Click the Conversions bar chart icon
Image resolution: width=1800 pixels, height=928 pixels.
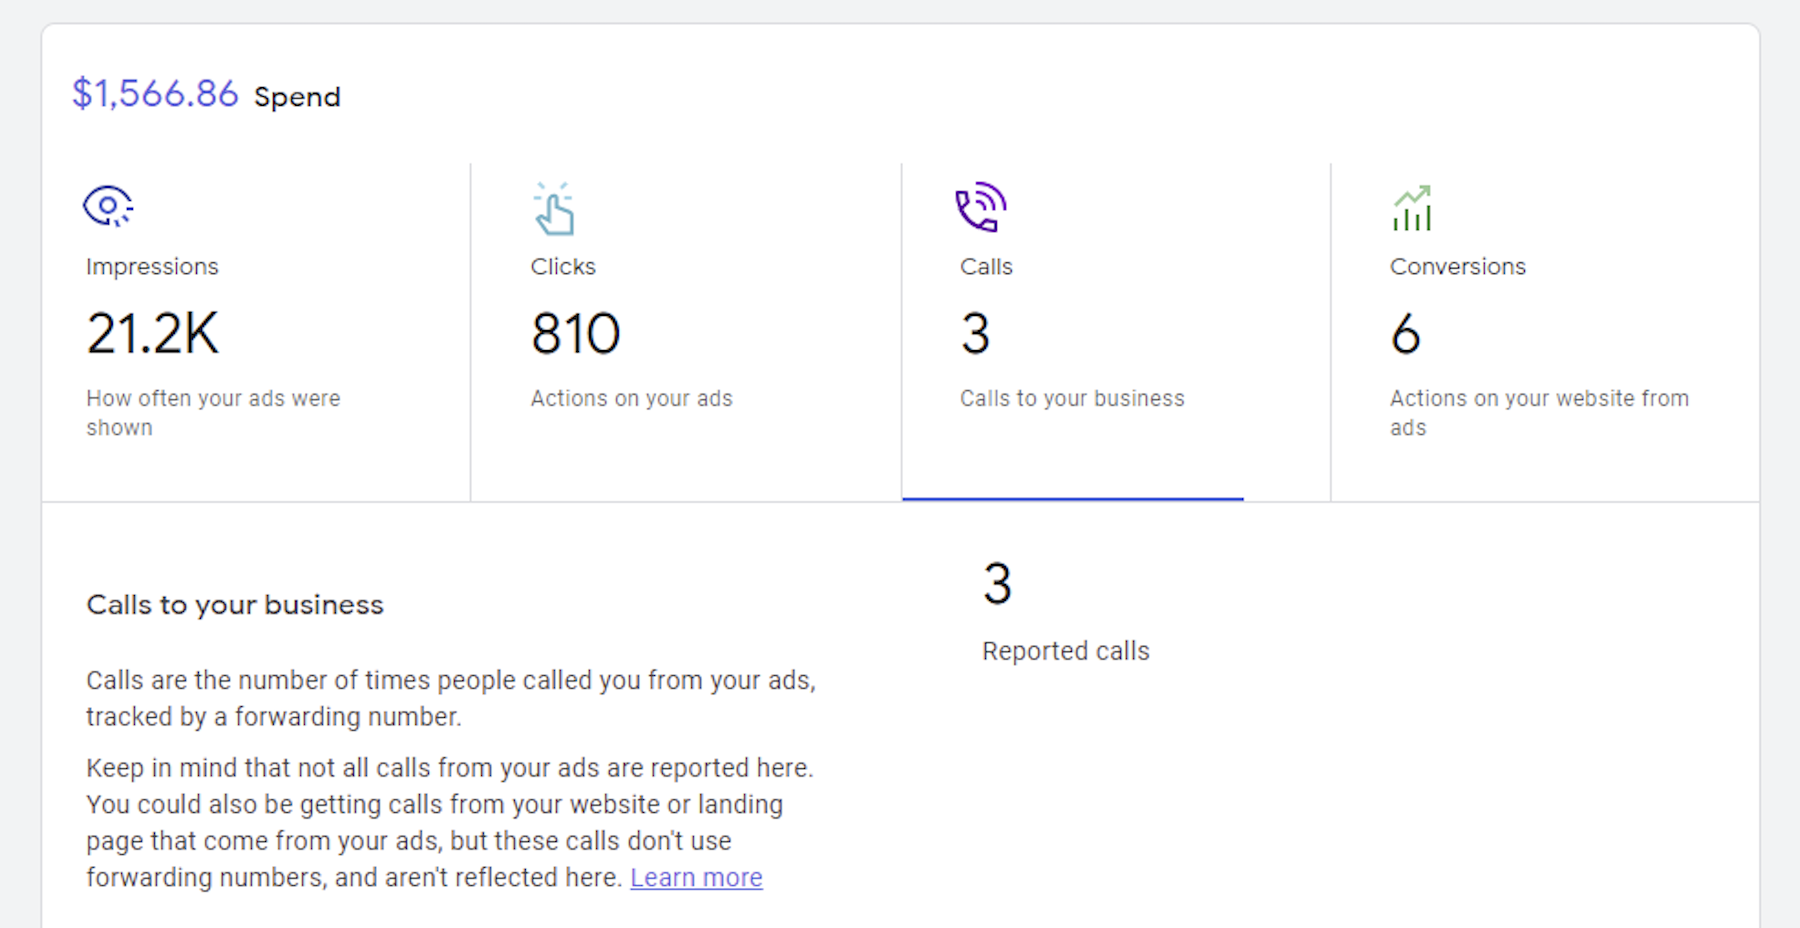click(1412, 208)
